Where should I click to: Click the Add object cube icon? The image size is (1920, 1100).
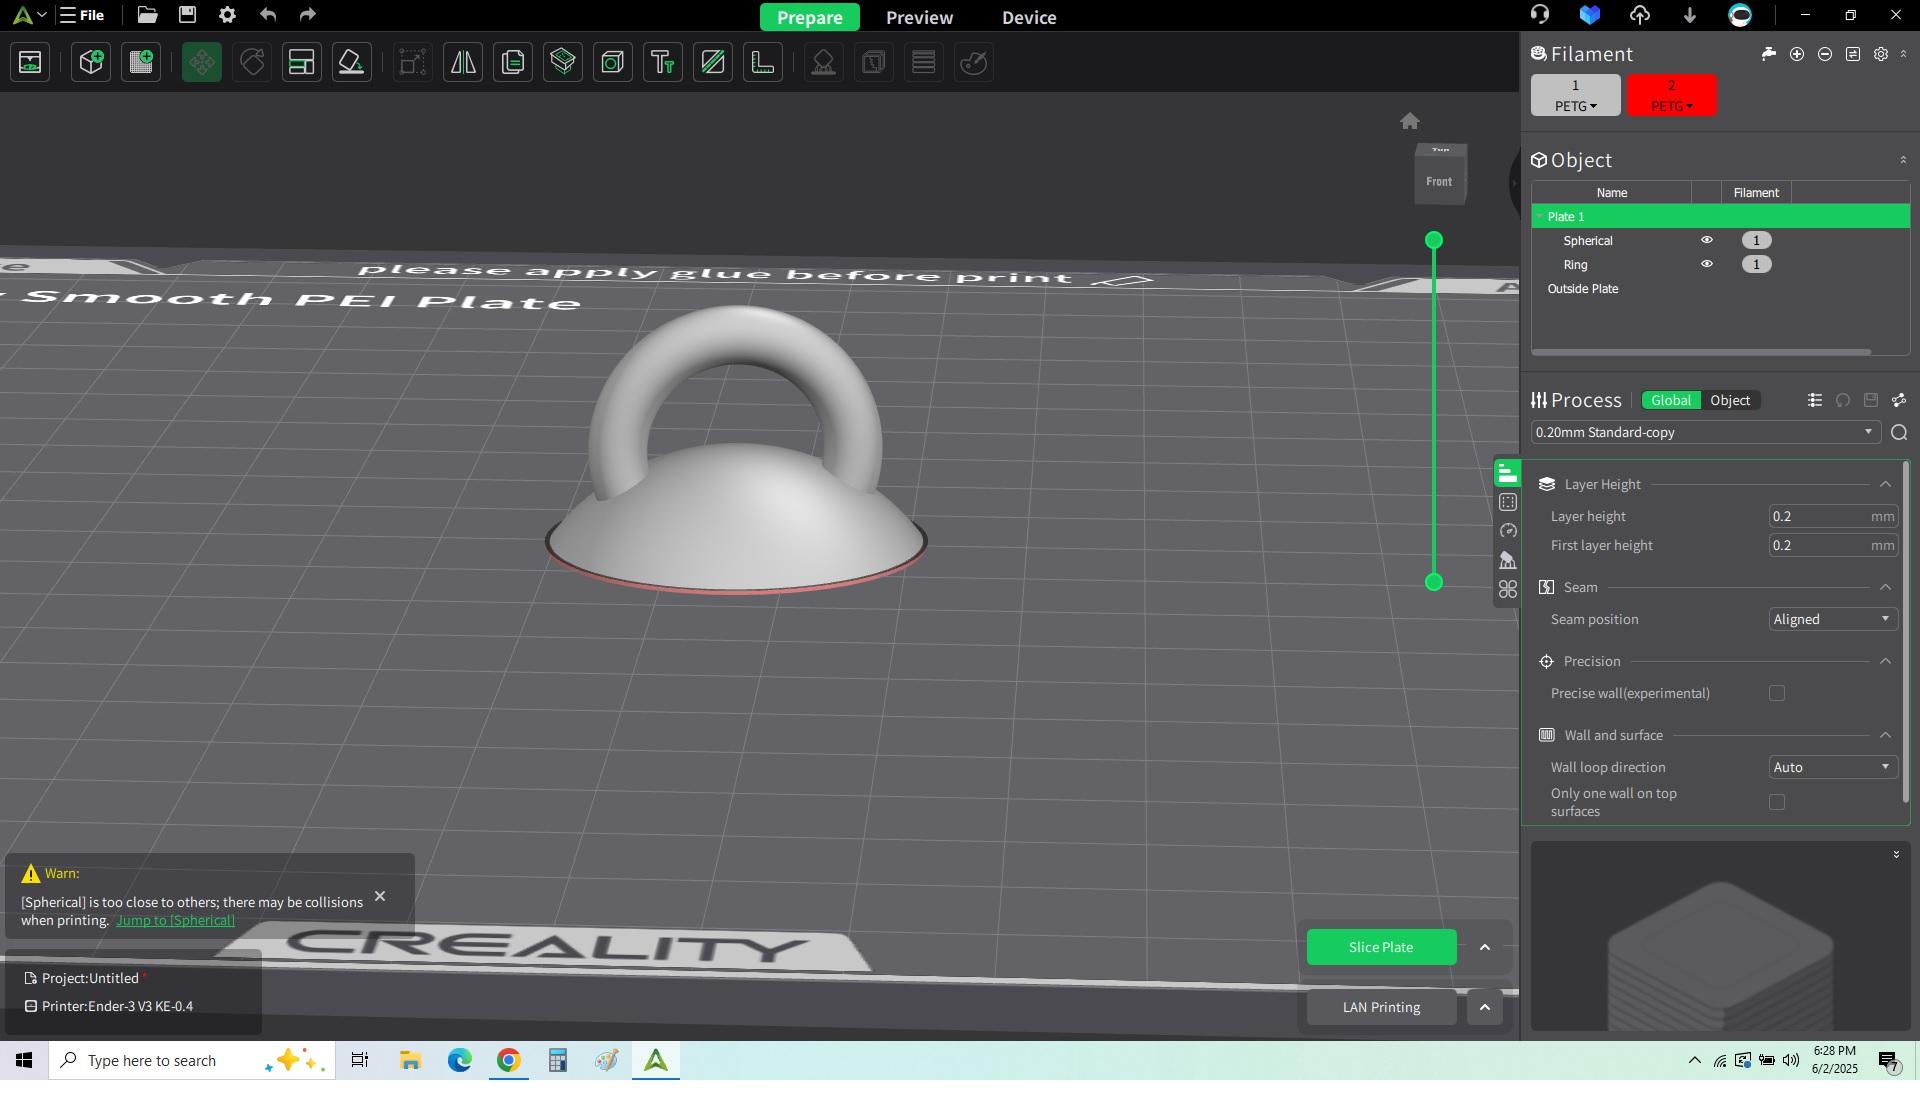click(x=91, y=62)
